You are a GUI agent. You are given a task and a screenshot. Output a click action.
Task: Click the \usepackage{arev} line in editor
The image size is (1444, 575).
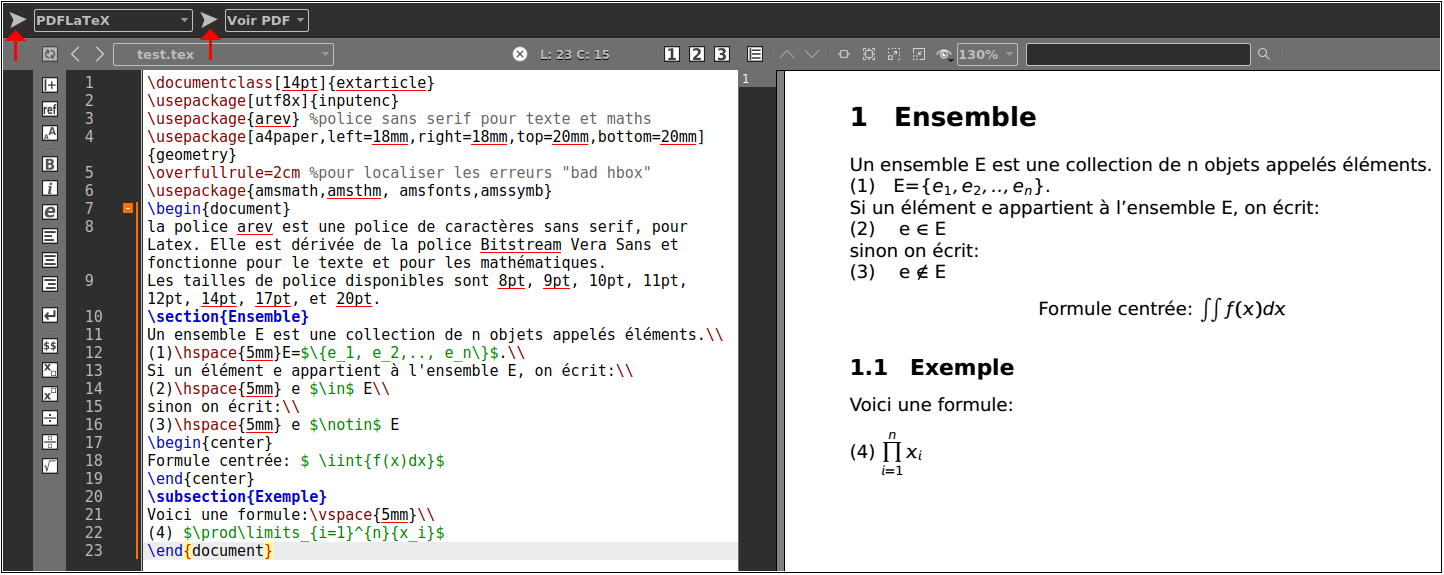point(399,119)
